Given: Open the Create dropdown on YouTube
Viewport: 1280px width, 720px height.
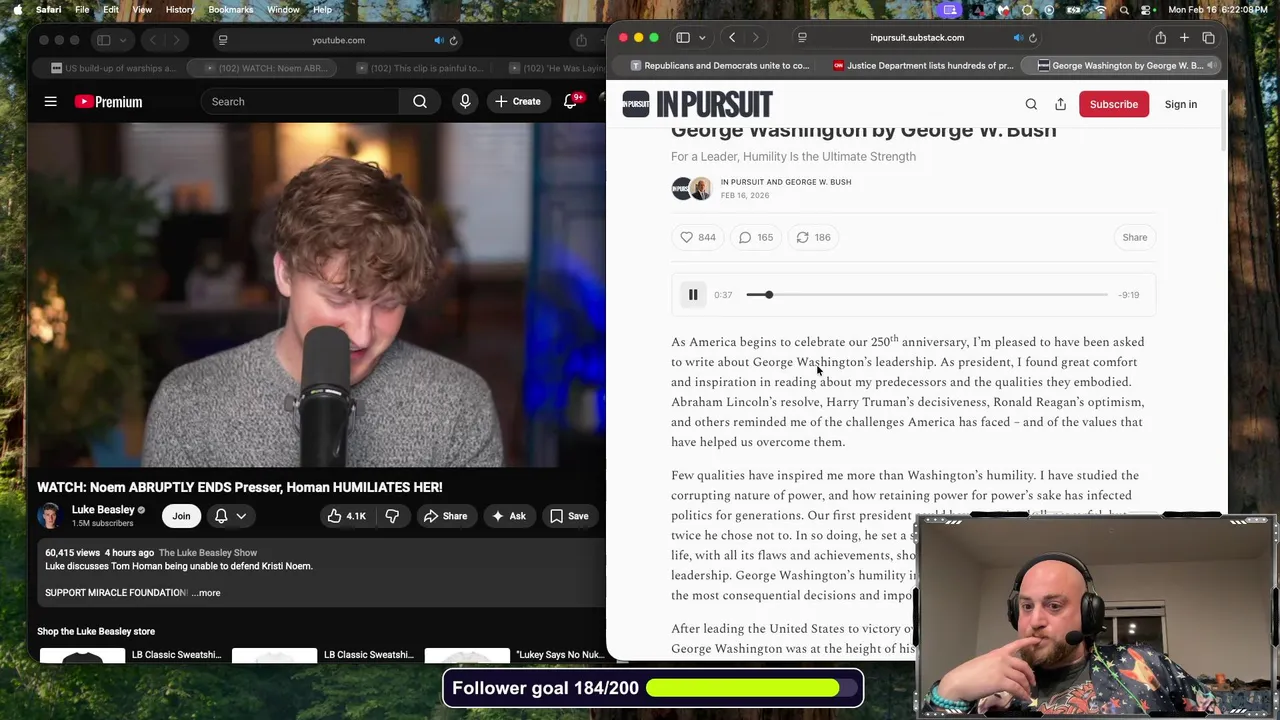Looking at the screenshot, I should [x=517, y=101].
